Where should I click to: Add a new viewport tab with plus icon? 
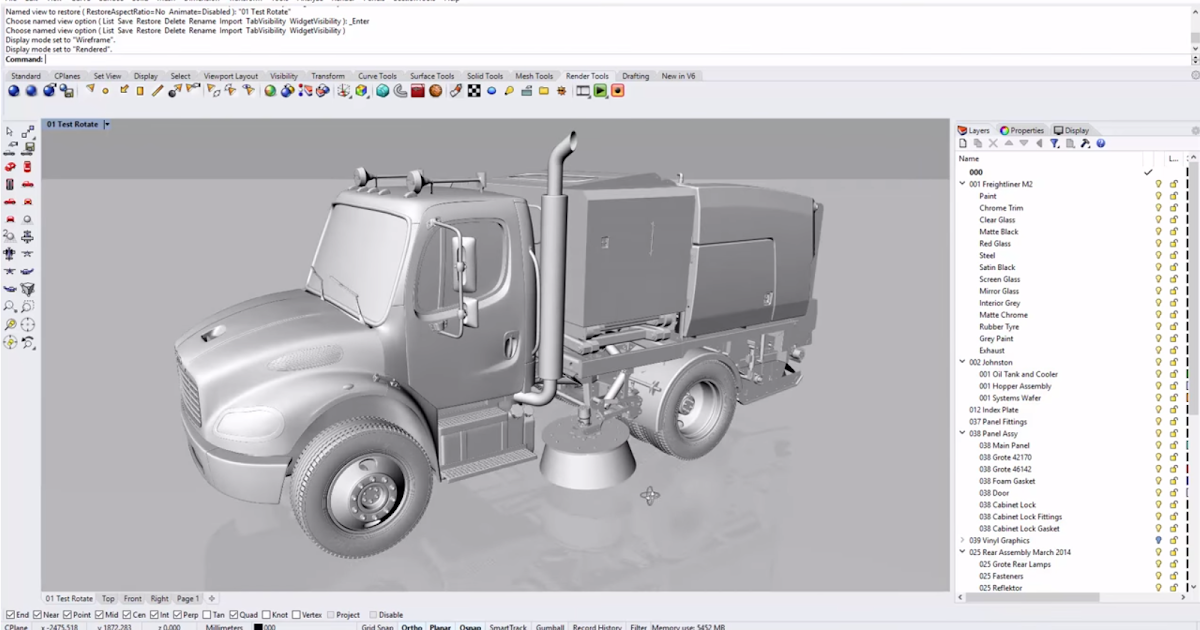[x=212, y=599]
